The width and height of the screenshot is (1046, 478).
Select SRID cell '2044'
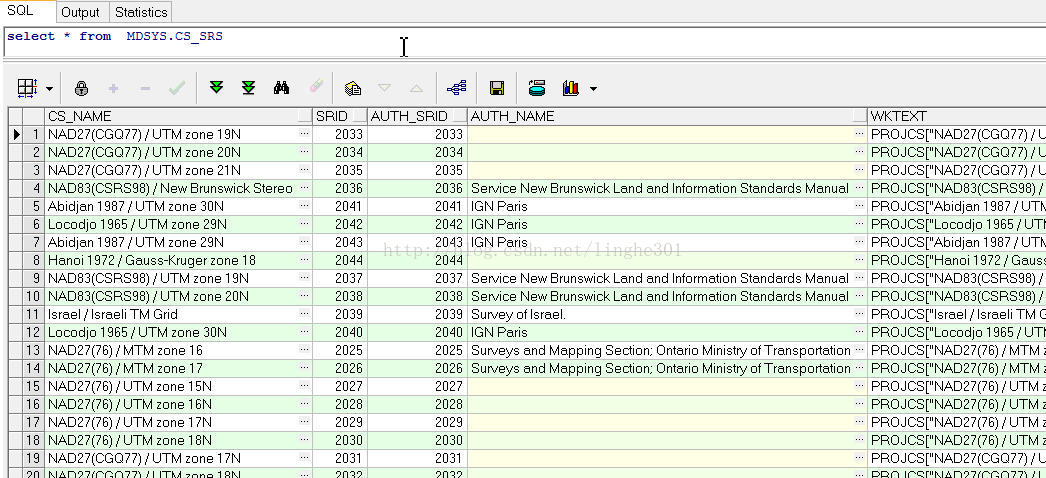click(x=340, y=261)
